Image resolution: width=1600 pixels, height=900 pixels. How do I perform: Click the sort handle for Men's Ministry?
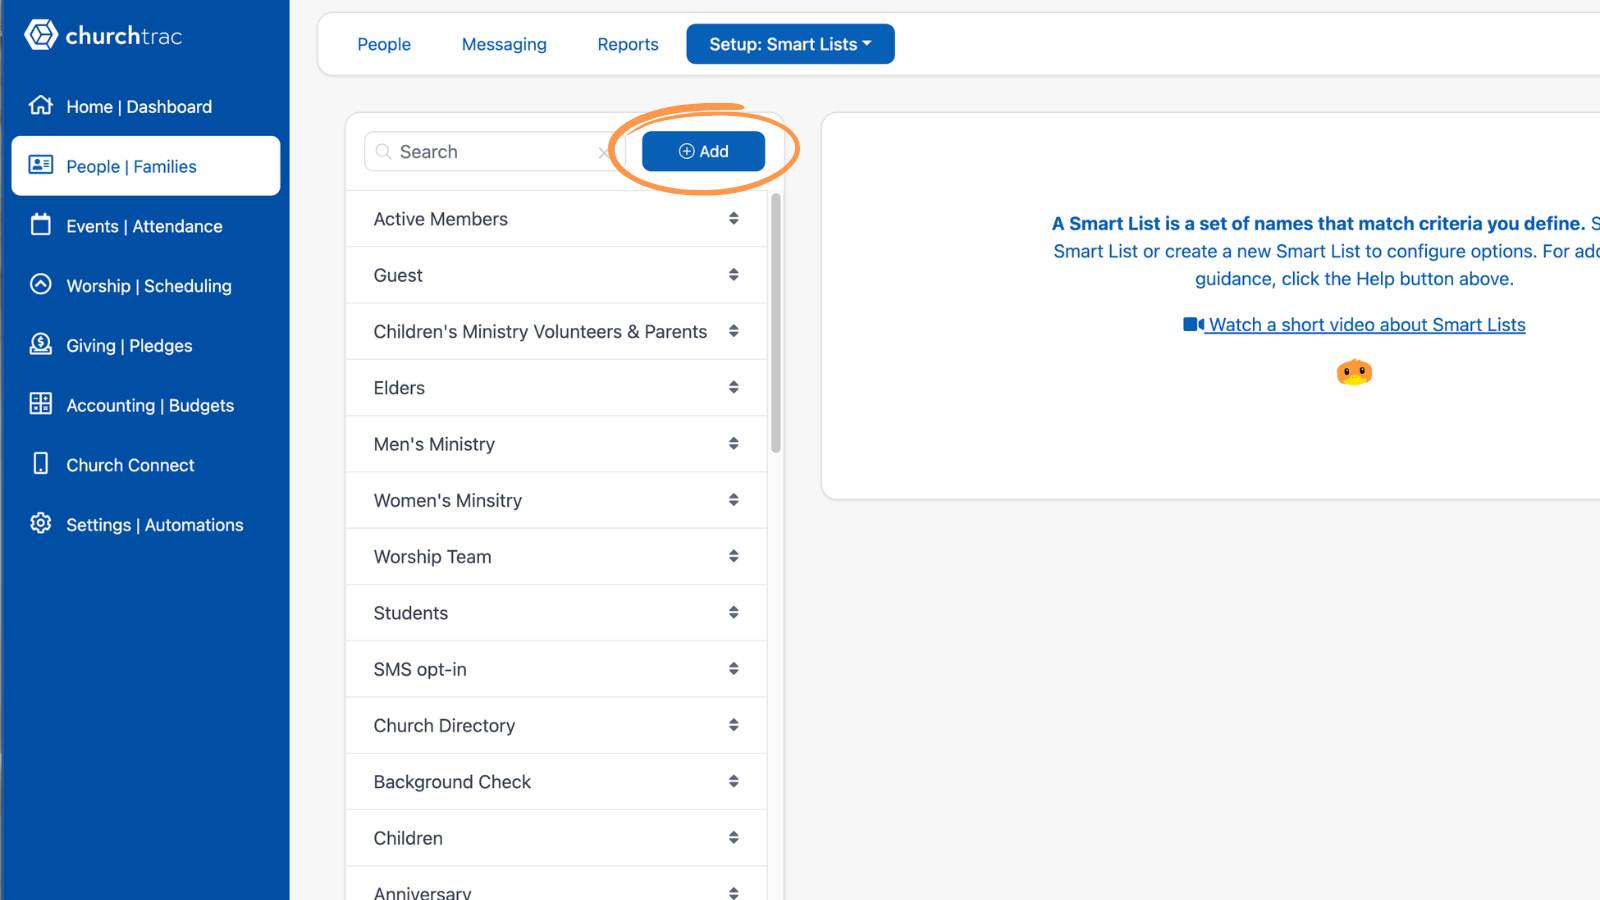(x=734, y=444)
